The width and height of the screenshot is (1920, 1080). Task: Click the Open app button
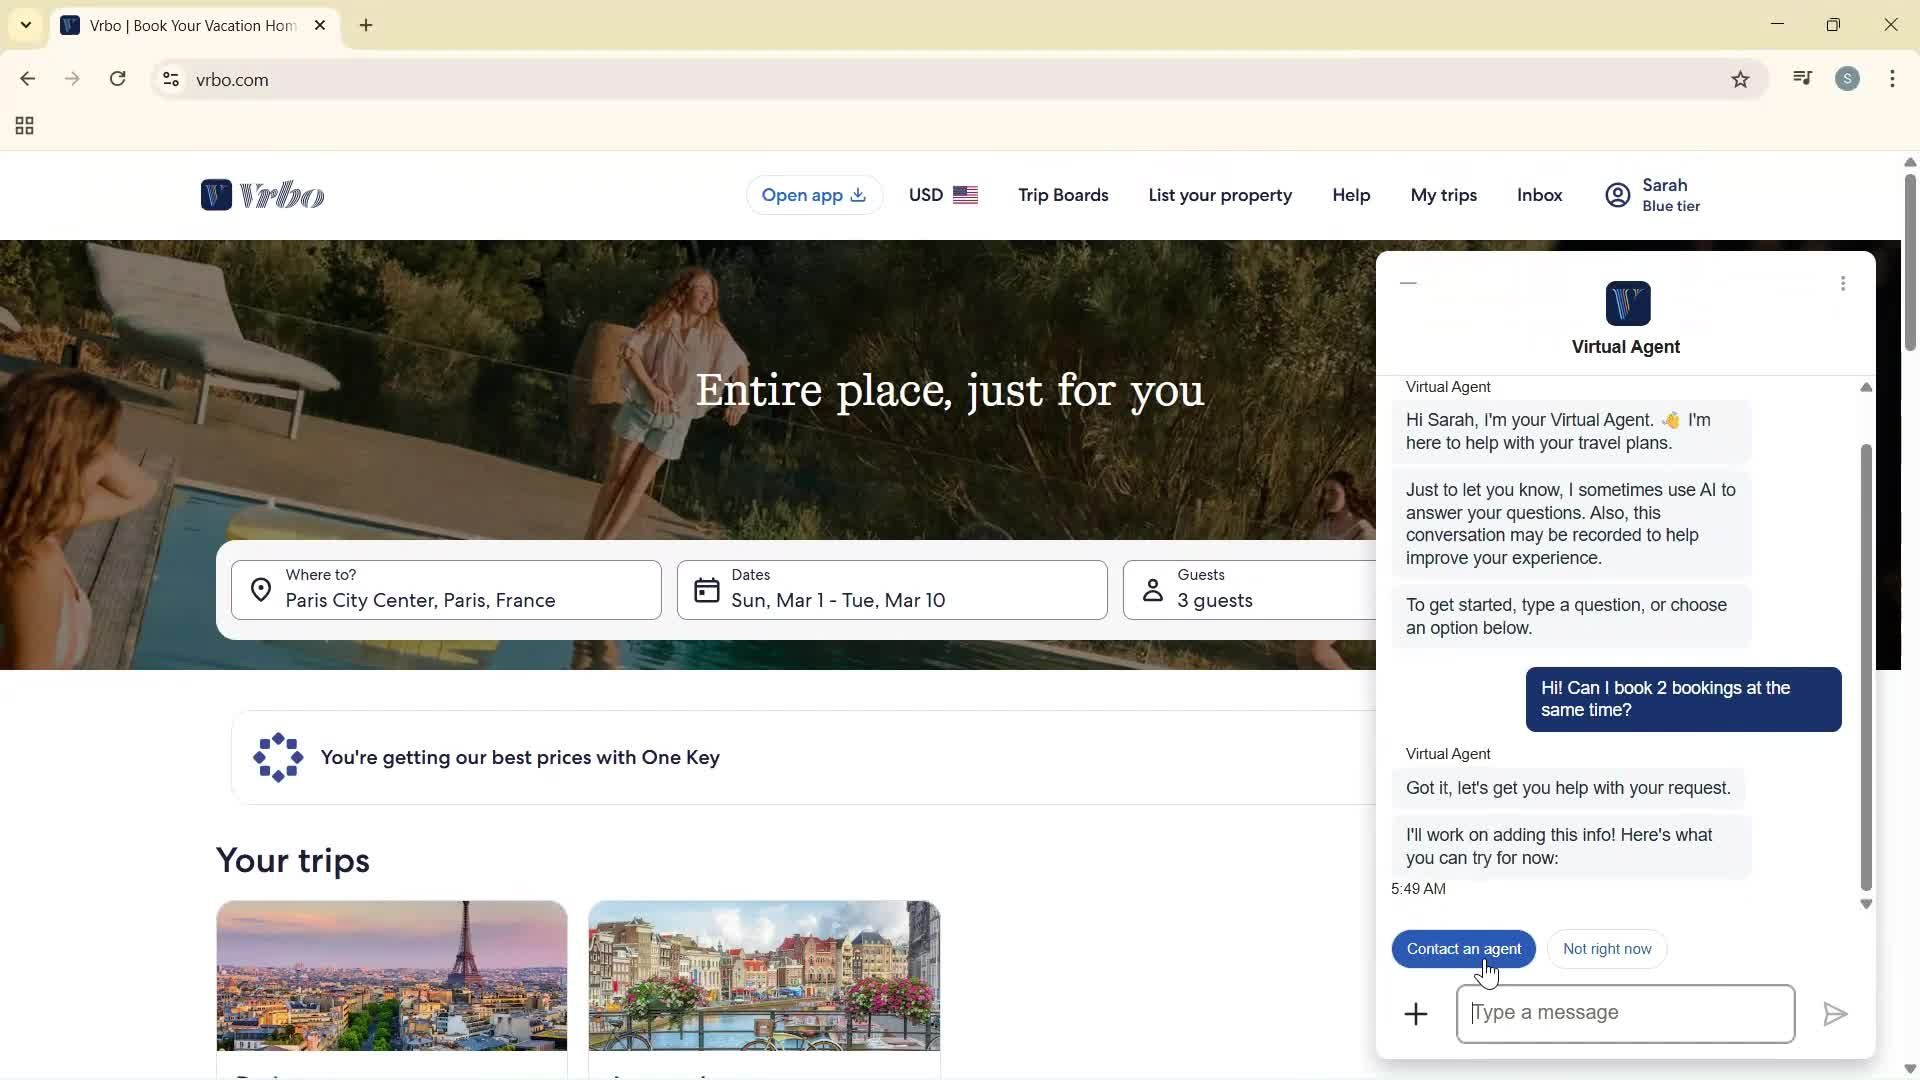point(813,195)
